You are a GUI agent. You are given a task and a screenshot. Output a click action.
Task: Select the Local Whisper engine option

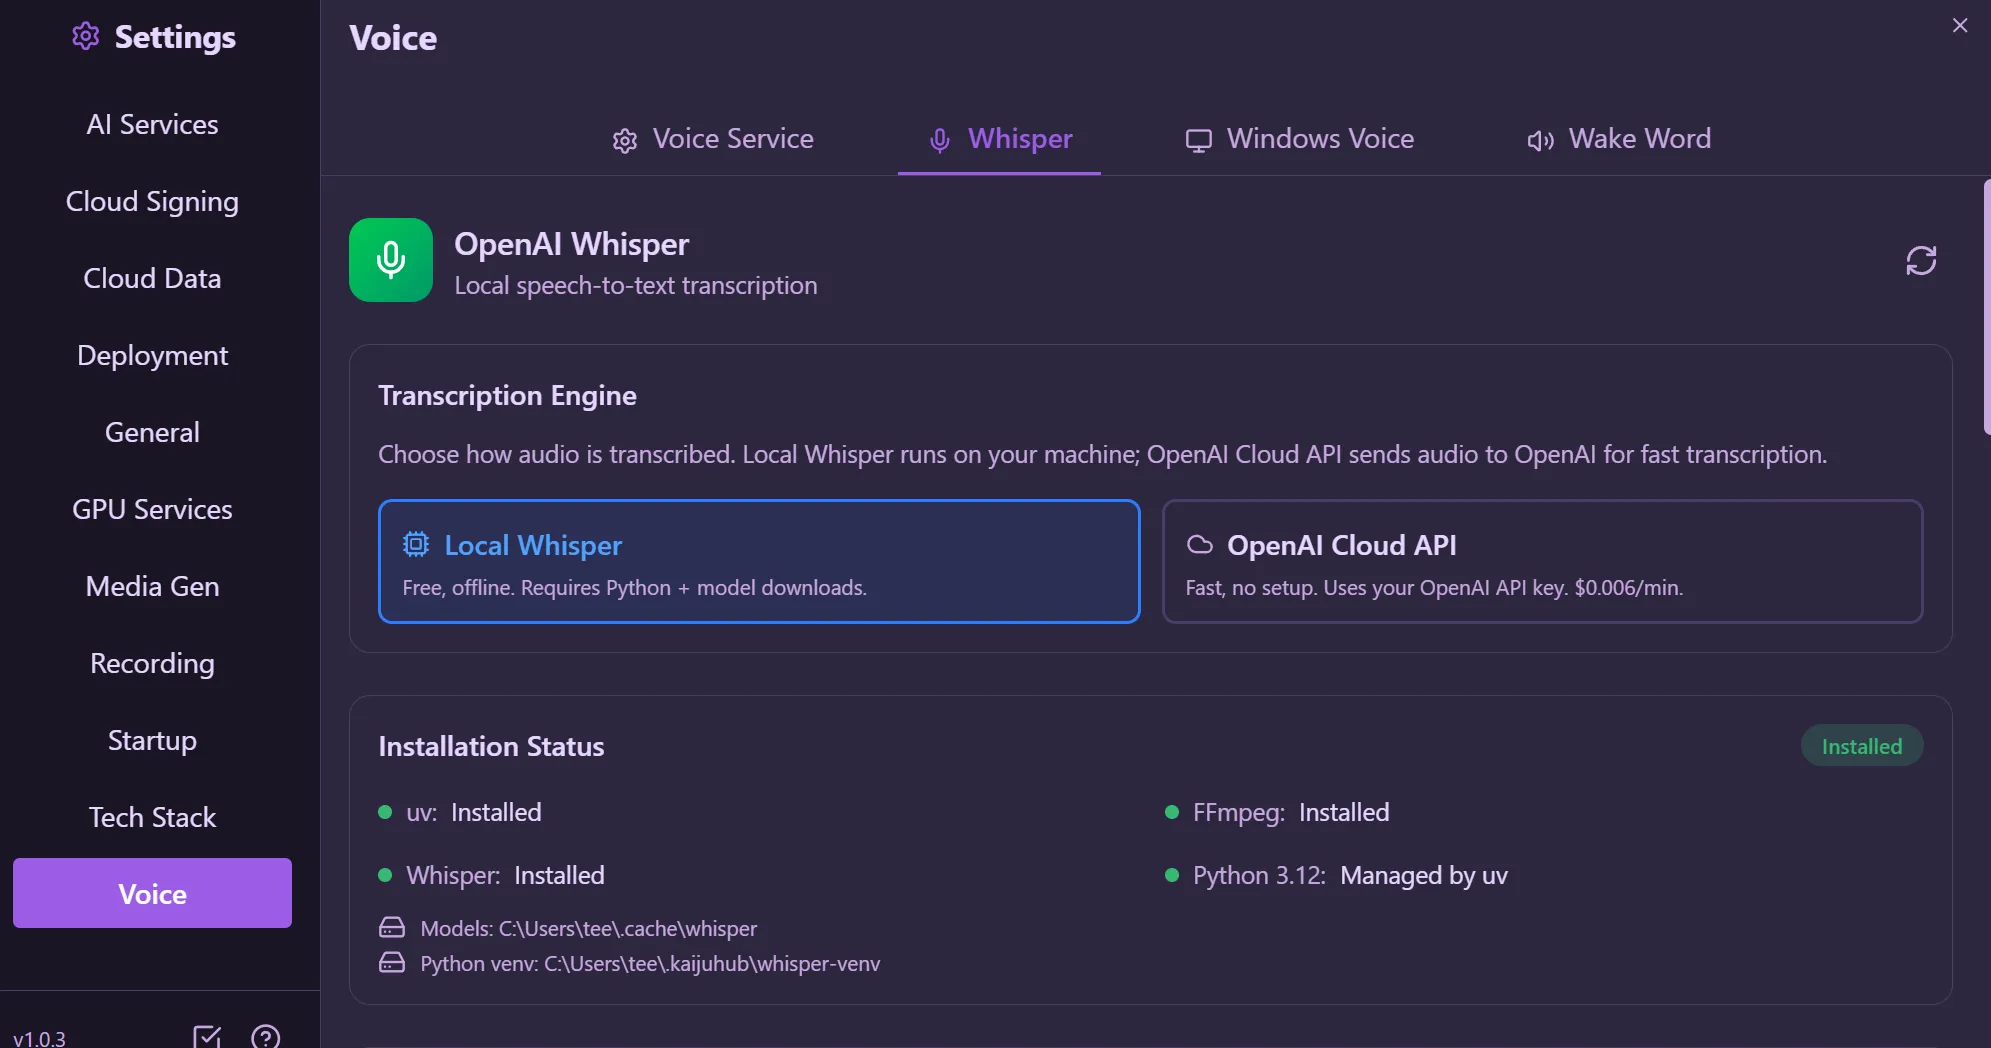(x=759, y=561)
